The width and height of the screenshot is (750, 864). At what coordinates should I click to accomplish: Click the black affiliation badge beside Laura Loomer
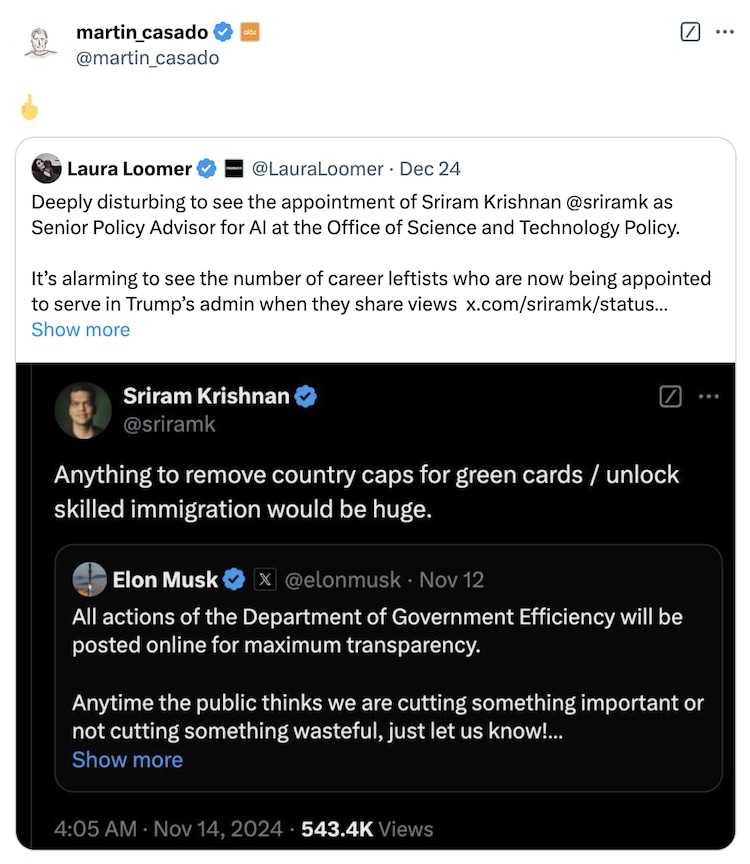tap(233, 168)
